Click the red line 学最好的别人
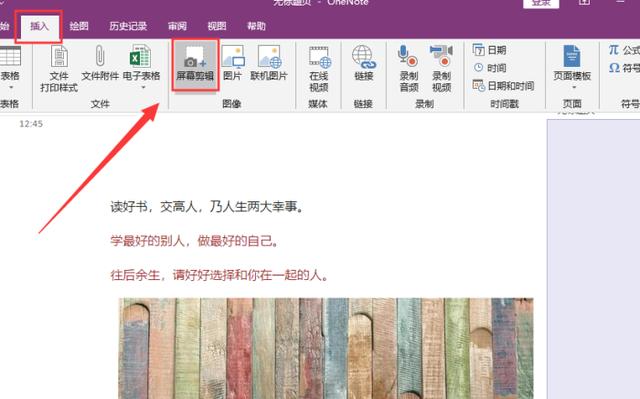The width and height of the screenshot is (640, 399). [195, 241]
